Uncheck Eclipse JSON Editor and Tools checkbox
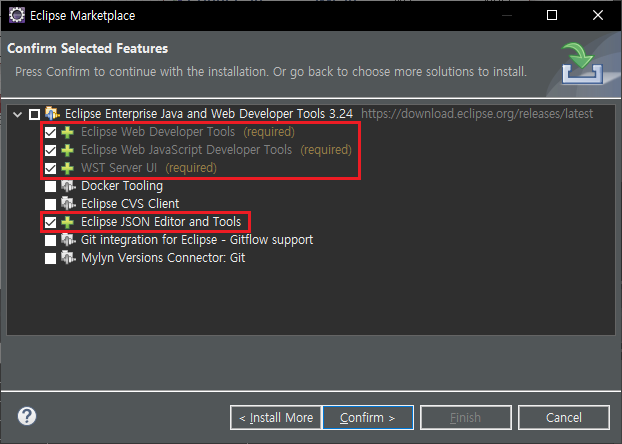Viewport: 622px width, 444px height. tap(50, 222)
